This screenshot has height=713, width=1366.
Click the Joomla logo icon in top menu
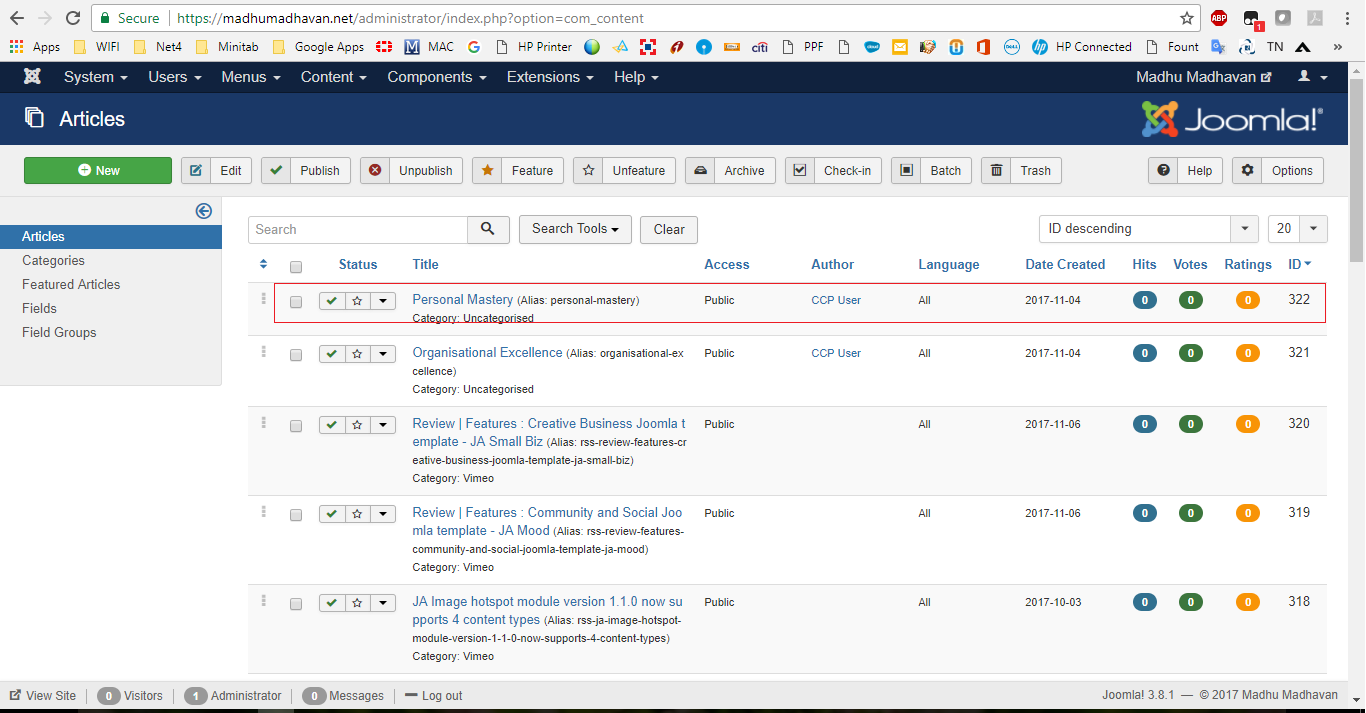32,77
